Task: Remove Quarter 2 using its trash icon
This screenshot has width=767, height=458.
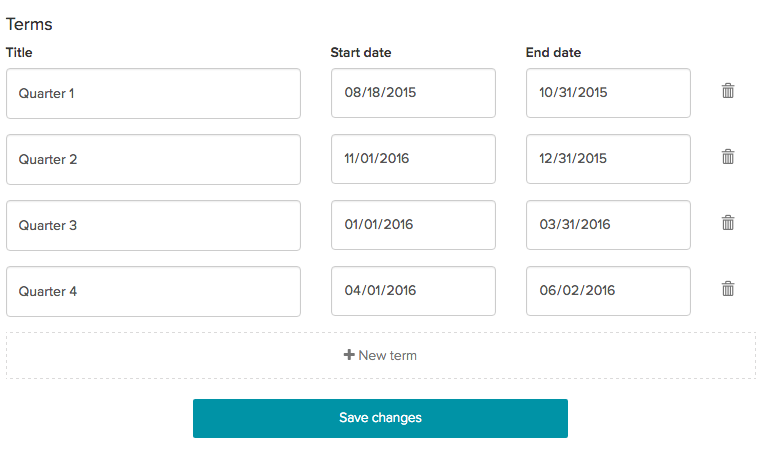Action: click(728, 157)
